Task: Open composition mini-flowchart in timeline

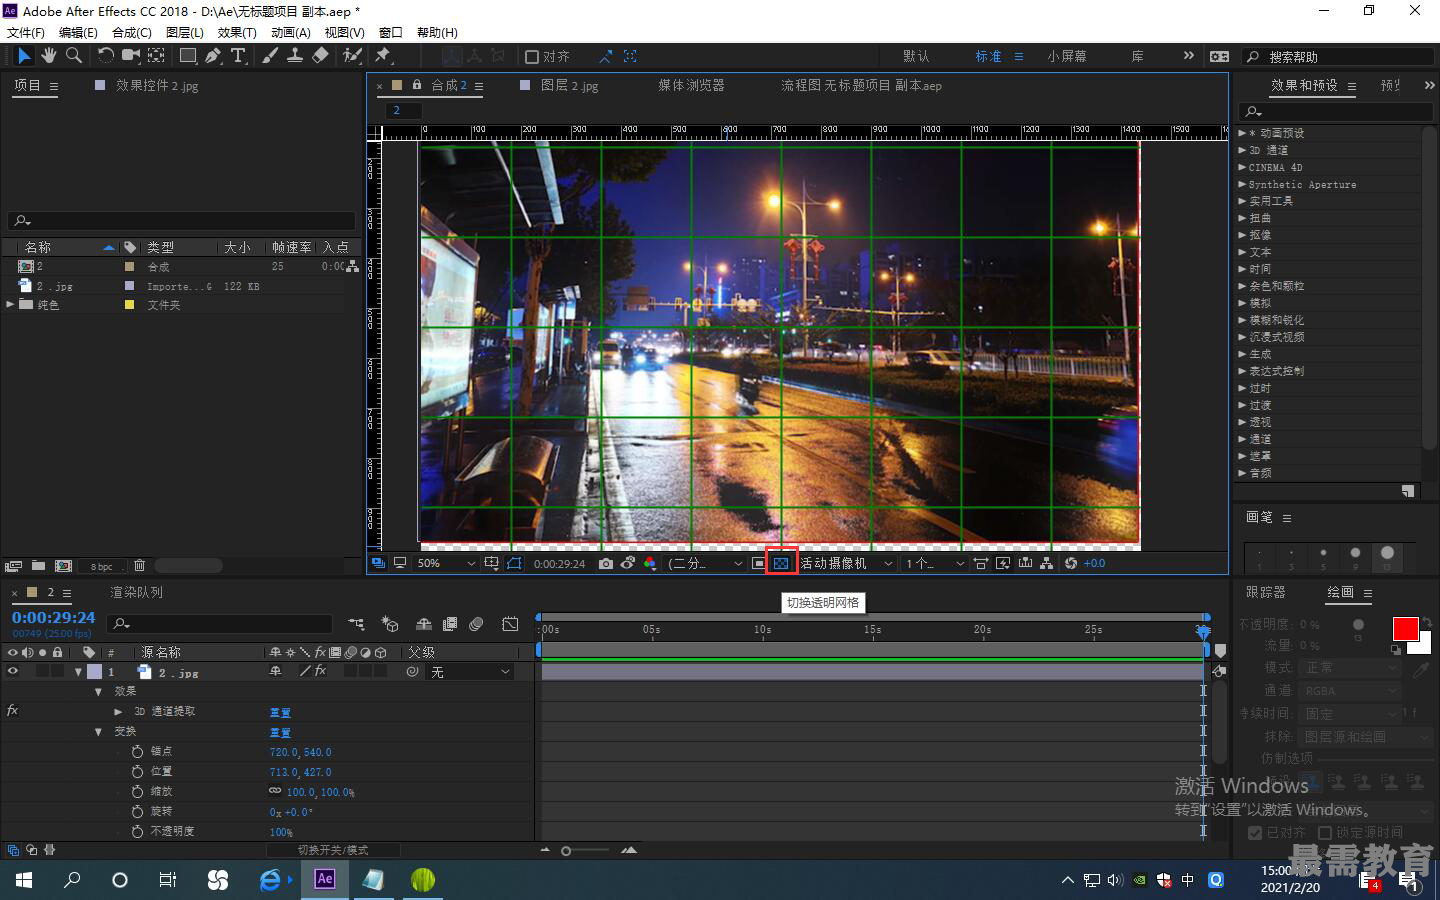Action: pyautogui.click(x=356, y=624)
